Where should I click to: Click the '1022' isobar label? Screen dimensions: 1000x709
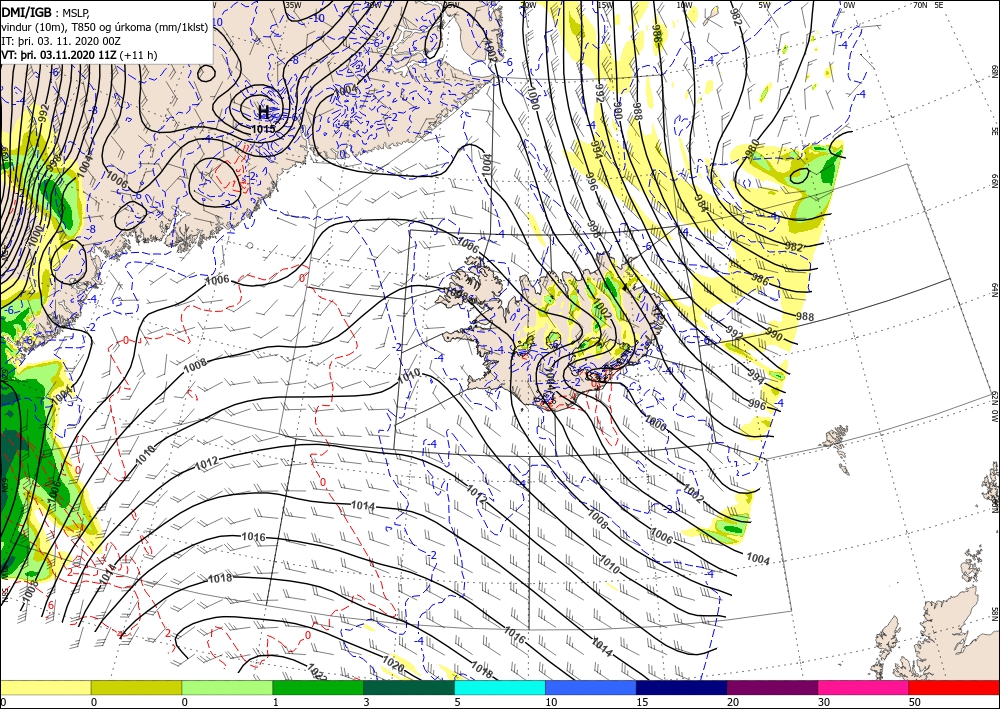(x=317, y=671)
